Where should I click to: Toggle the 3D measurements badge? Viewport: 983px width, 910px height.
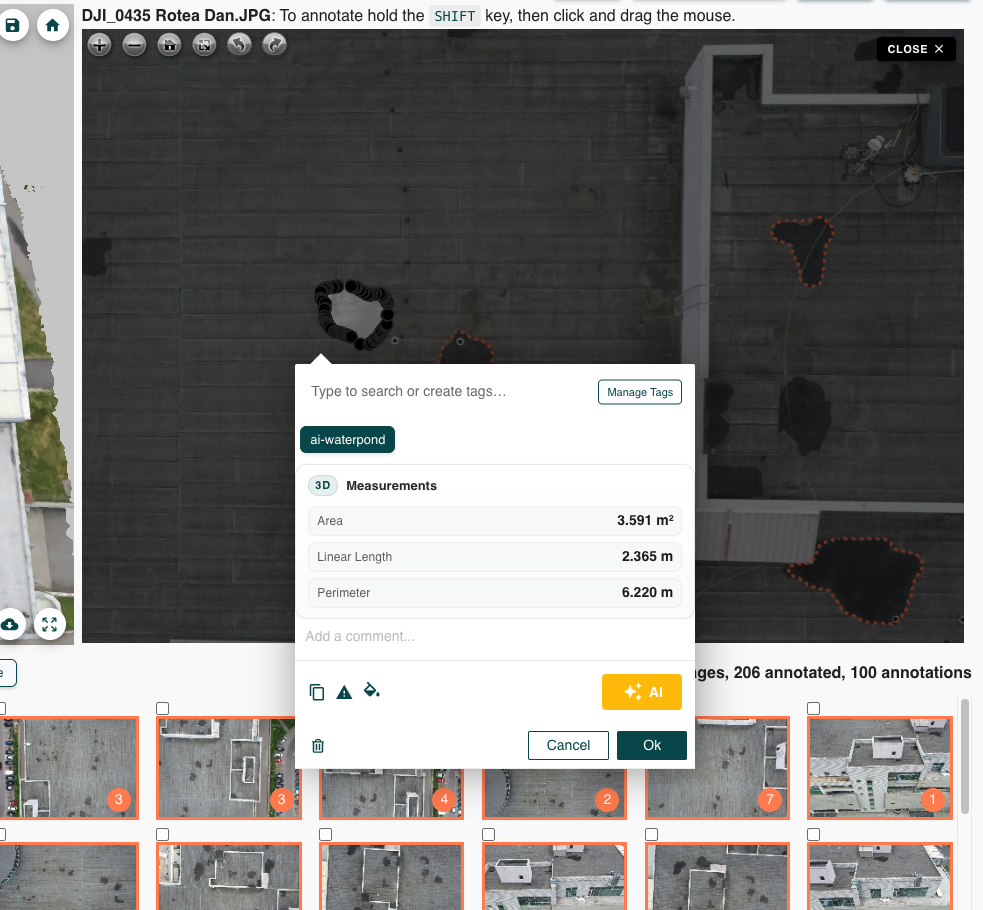(x=323, y=486)
